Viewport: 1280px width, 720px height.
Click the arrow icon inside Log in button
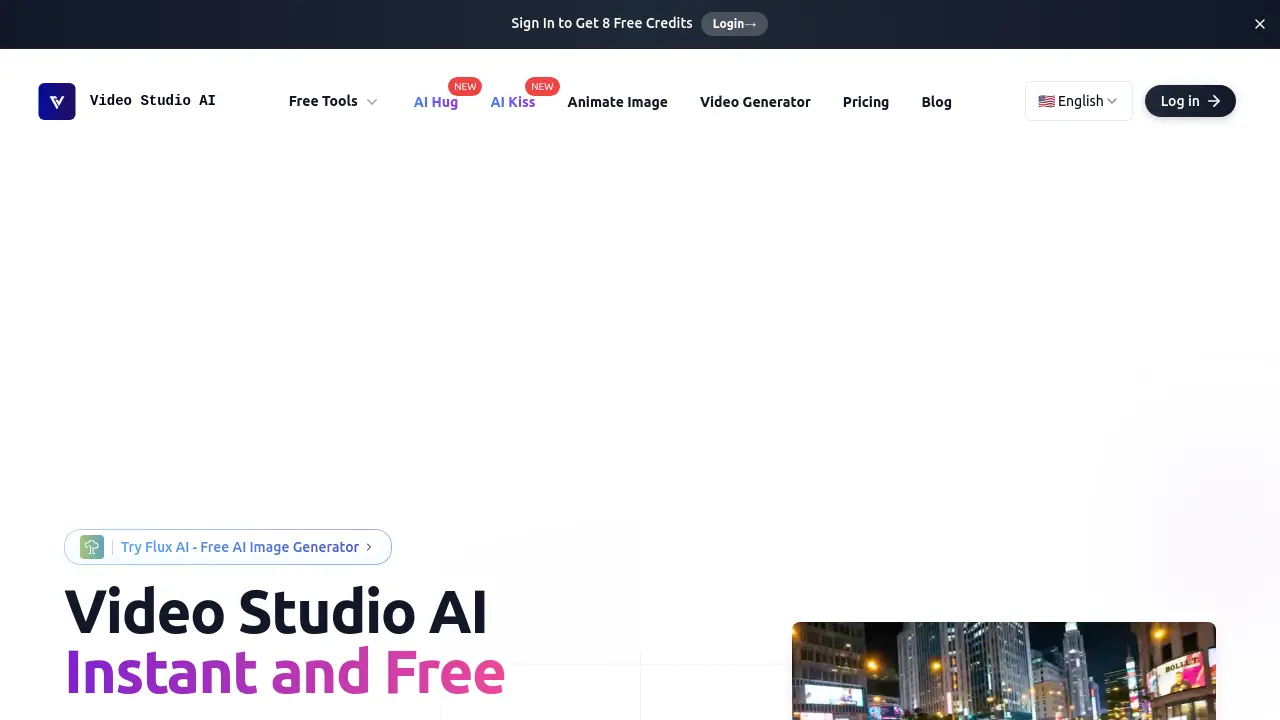point(1213,101)
